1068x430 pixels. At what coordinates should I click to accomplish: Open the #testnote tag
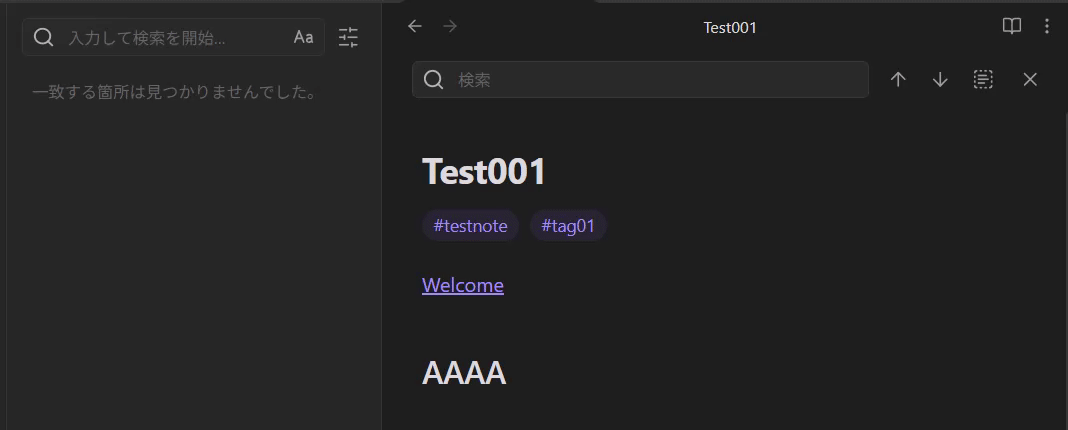pyautogui.click(x=471, y=226)
